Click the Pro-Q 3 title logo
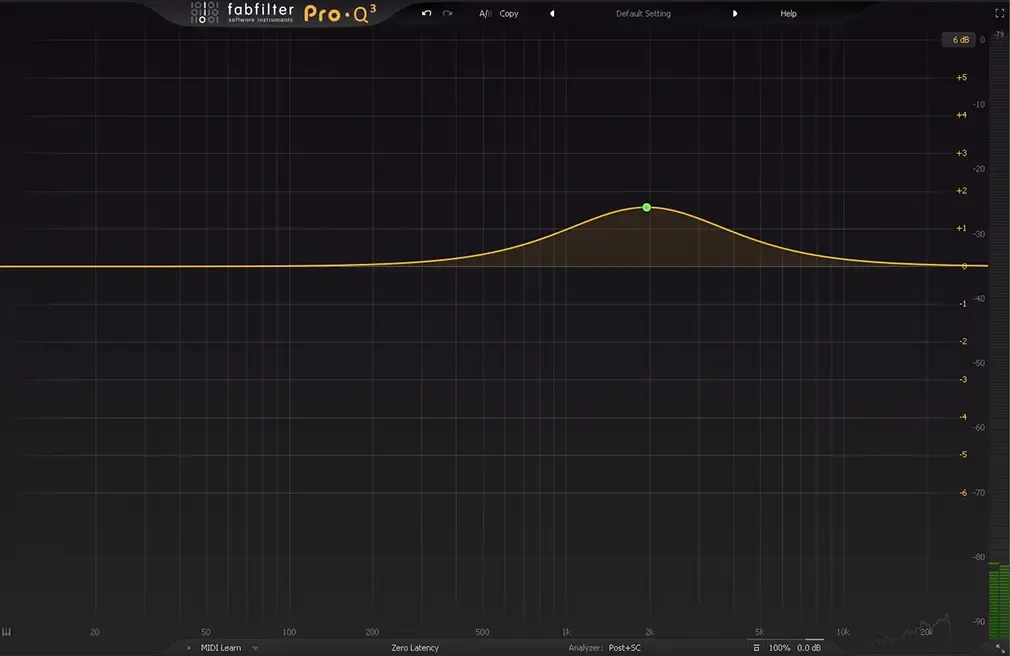The height and width of the screenshot is (656, 1010). (x=339, y=14)
